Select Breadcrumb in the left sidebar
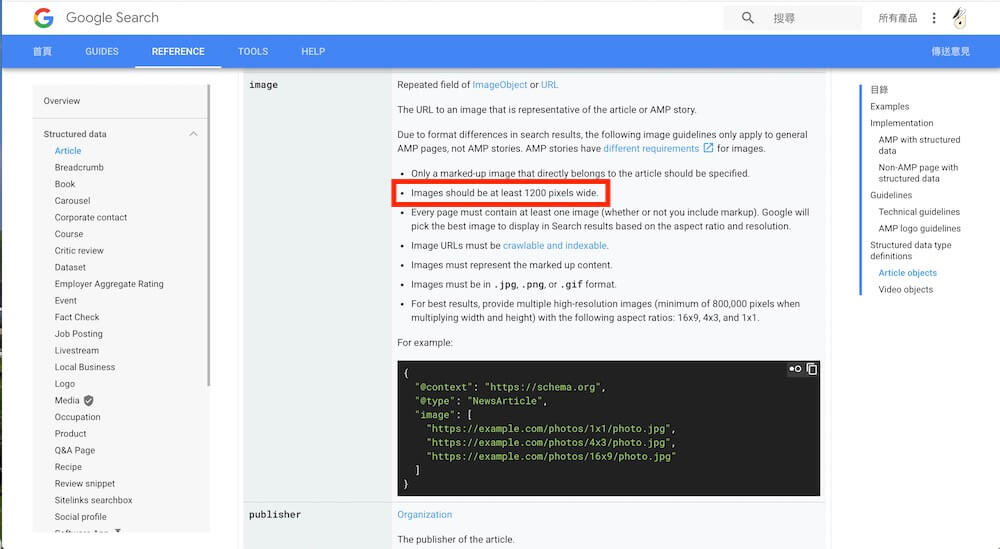 point(79,167)
